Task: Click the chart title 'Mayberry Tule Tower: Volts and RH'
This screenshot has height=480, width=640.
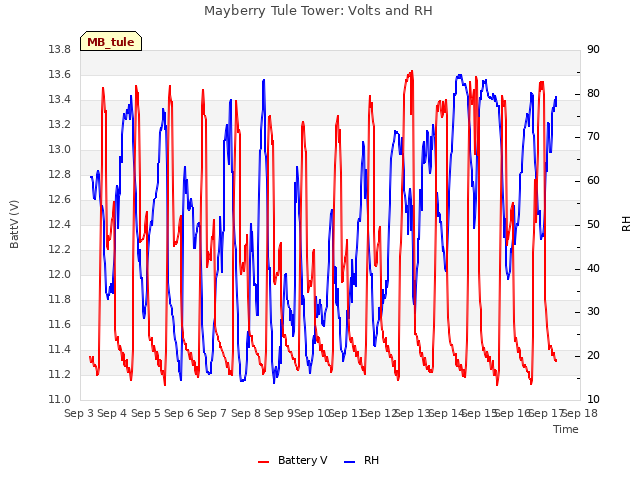Action: coord(318,10)
